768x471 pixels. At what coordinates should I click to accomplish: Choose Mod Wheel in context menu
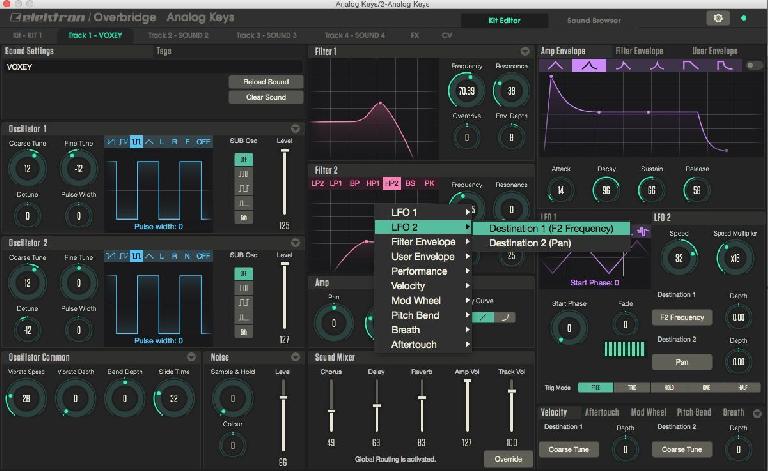(424, 301)
